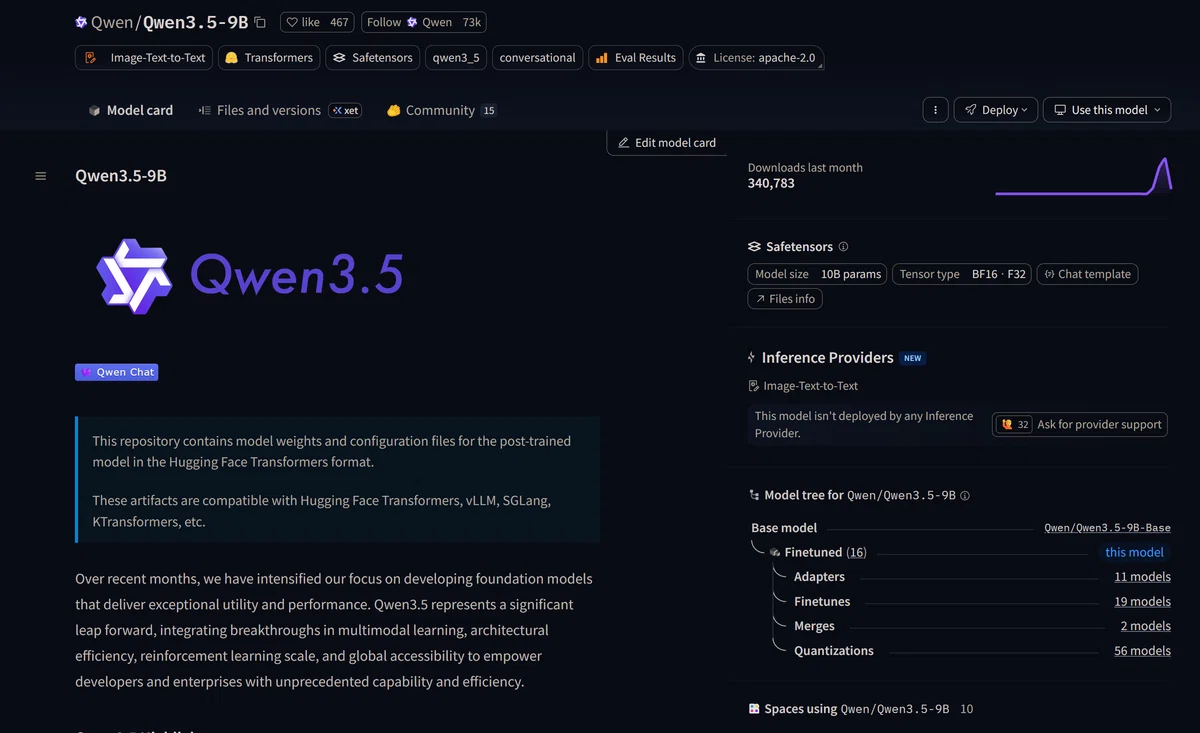Switch to Files and versions tab

click(260, 110)
